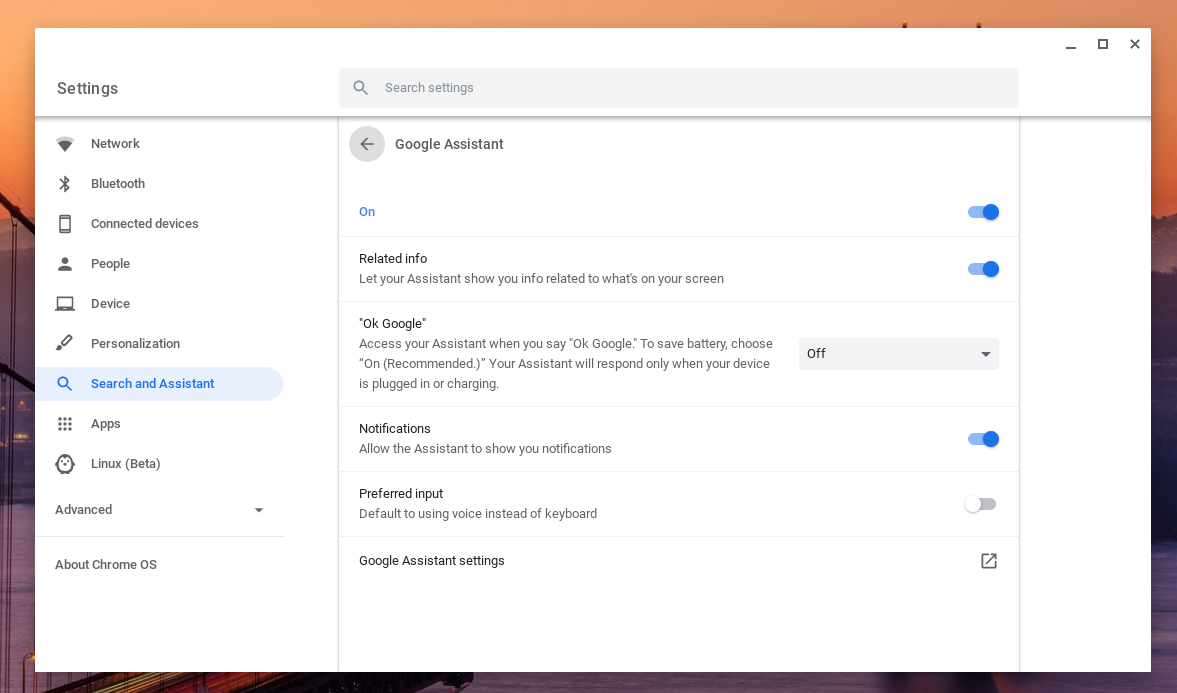
Task: Select the Connected devices phone icon
Action: point(65,224)
